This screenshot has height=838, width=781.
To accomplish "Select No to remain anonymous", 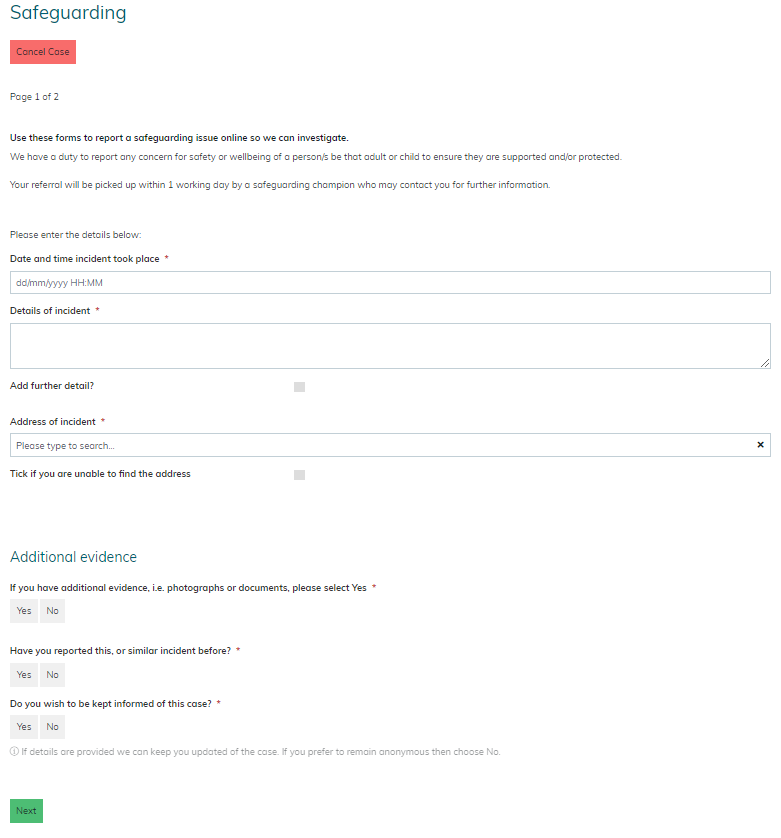I will [52, 727].
